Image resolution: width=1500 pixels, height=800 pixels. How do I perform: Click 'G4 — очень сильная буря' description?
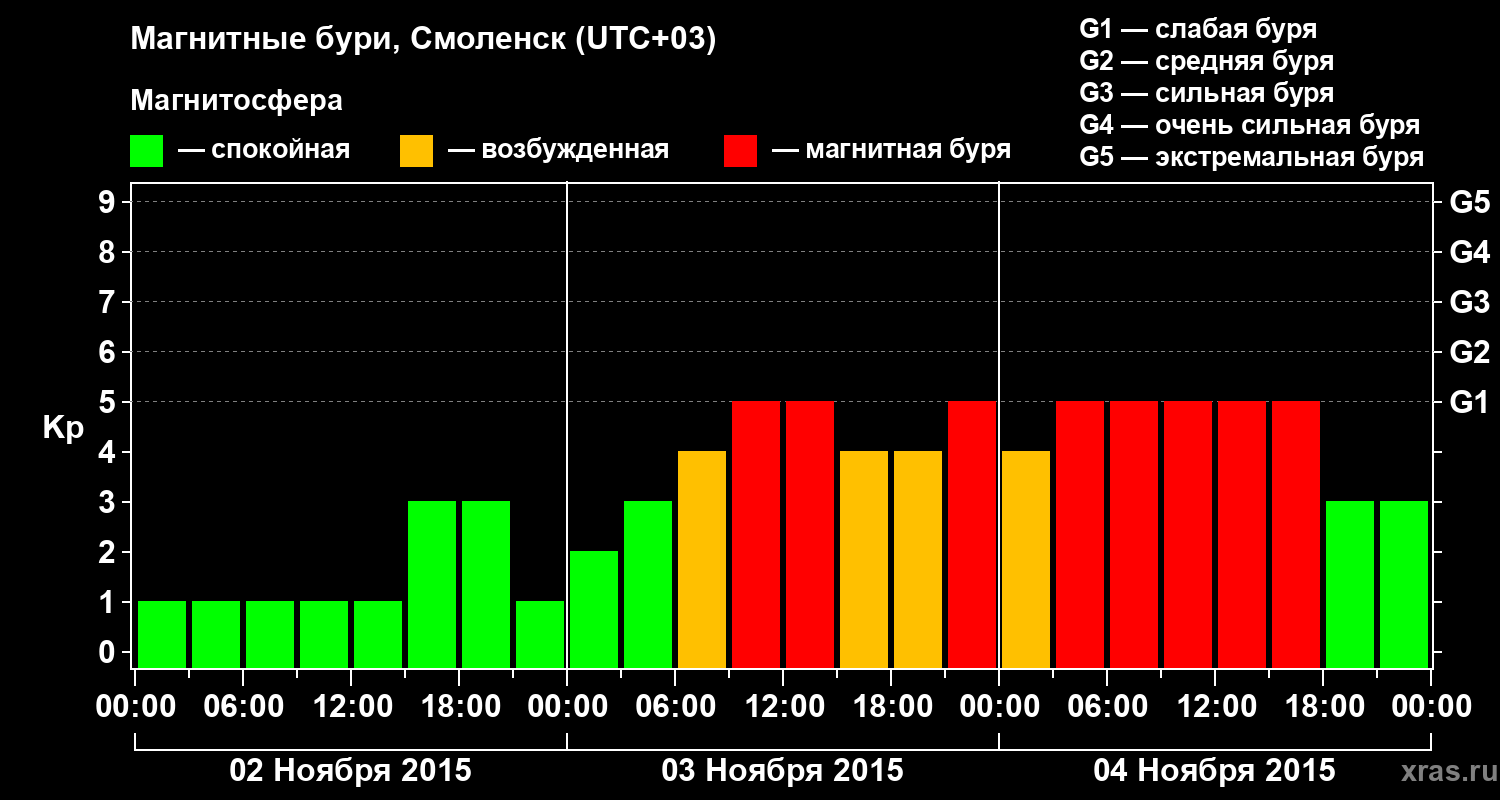click(1249, 124)
